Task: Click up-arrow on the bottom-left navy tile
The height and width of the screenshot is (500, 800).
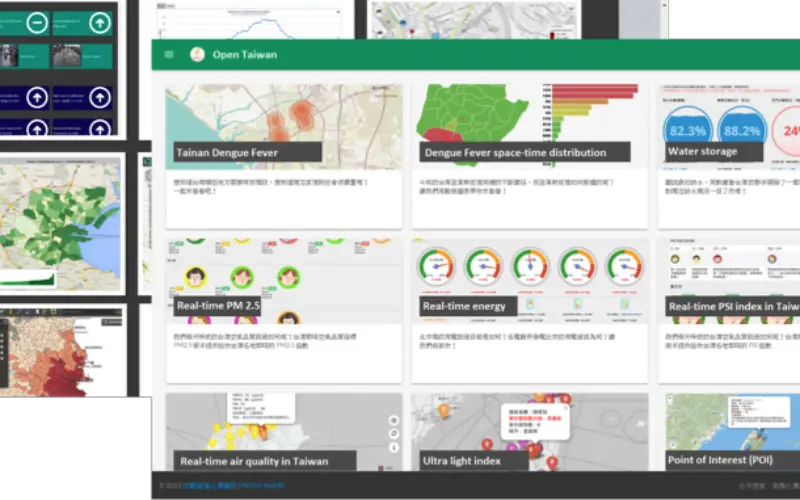Action: (x=37, y=128)
